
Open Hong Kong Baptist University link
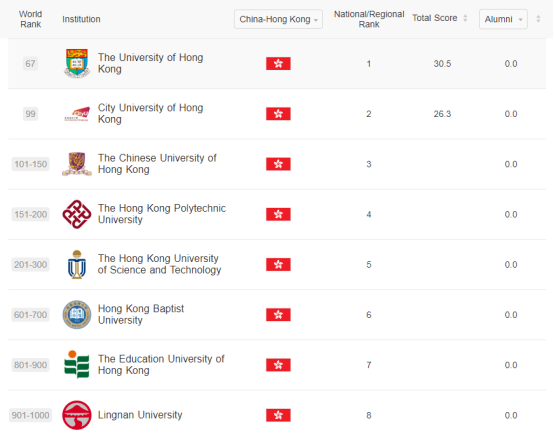pos(141,314)
